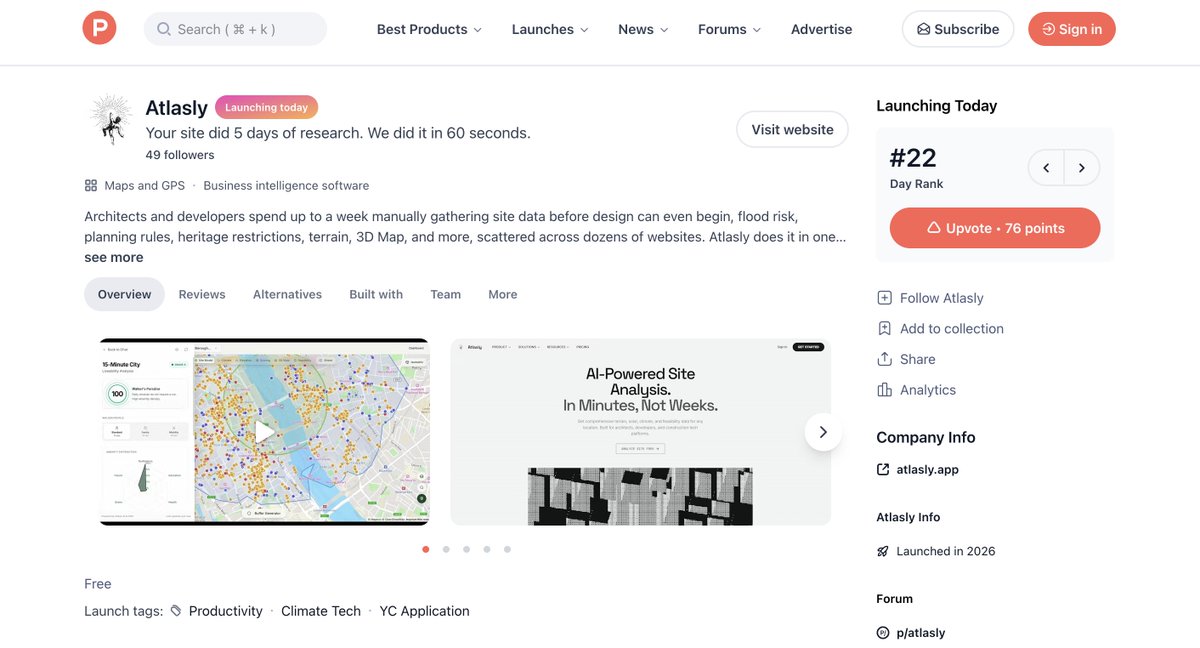Focus the search box

click(x=235, y=29)
